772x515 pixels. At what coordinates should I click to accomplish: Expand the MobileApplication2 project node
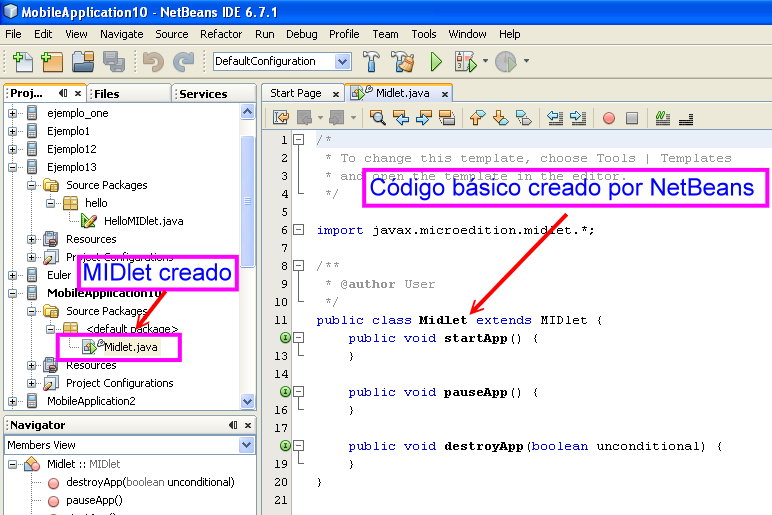12,401
